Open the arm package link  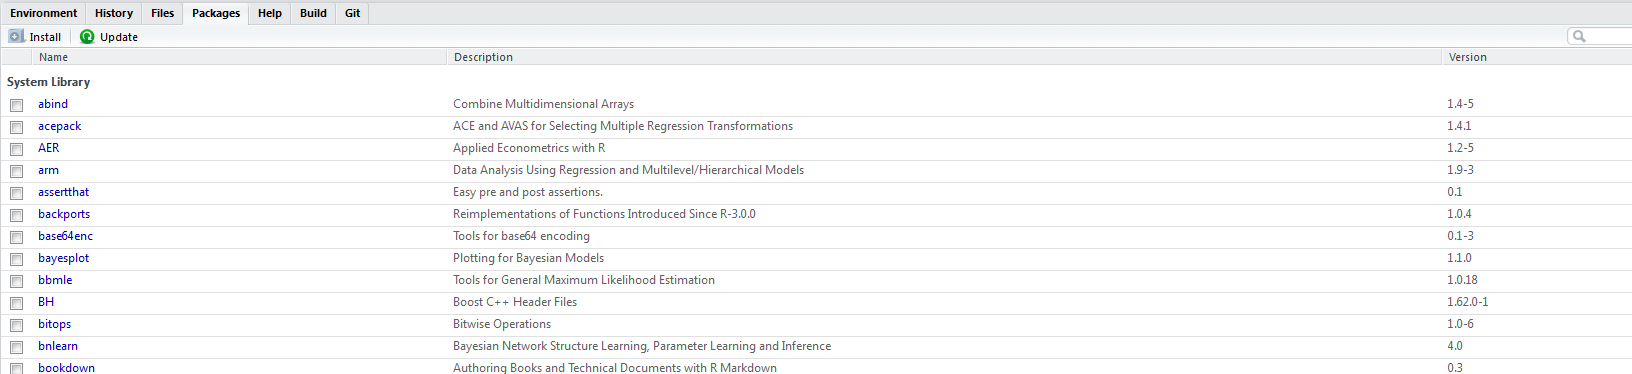(48, 170)
